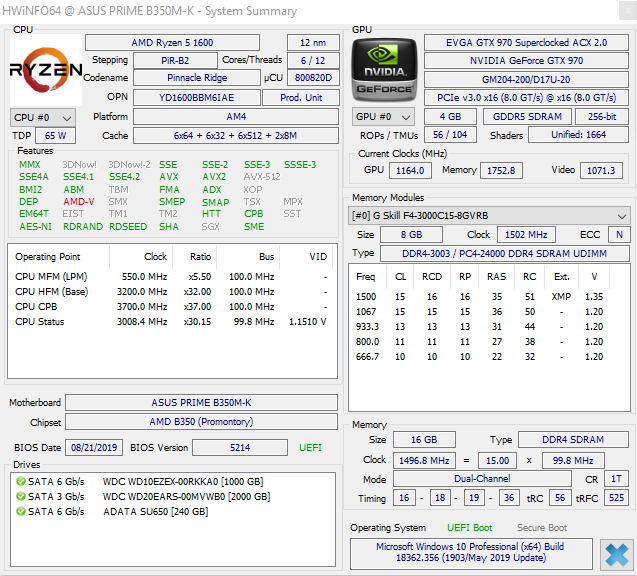Click the AMD-V feature flag
Screen dimensions: 637x576
[x=79, y=201]
